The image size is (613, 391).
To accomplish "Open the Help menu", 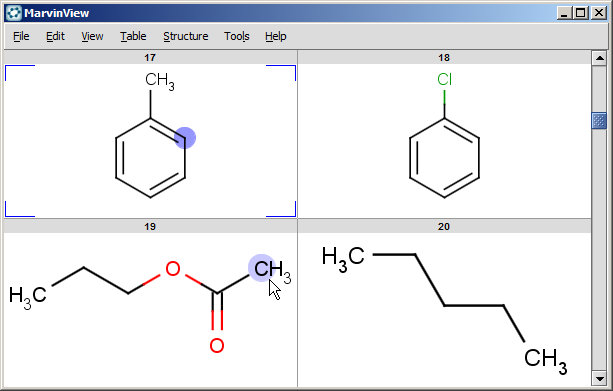I will (276, 36).
